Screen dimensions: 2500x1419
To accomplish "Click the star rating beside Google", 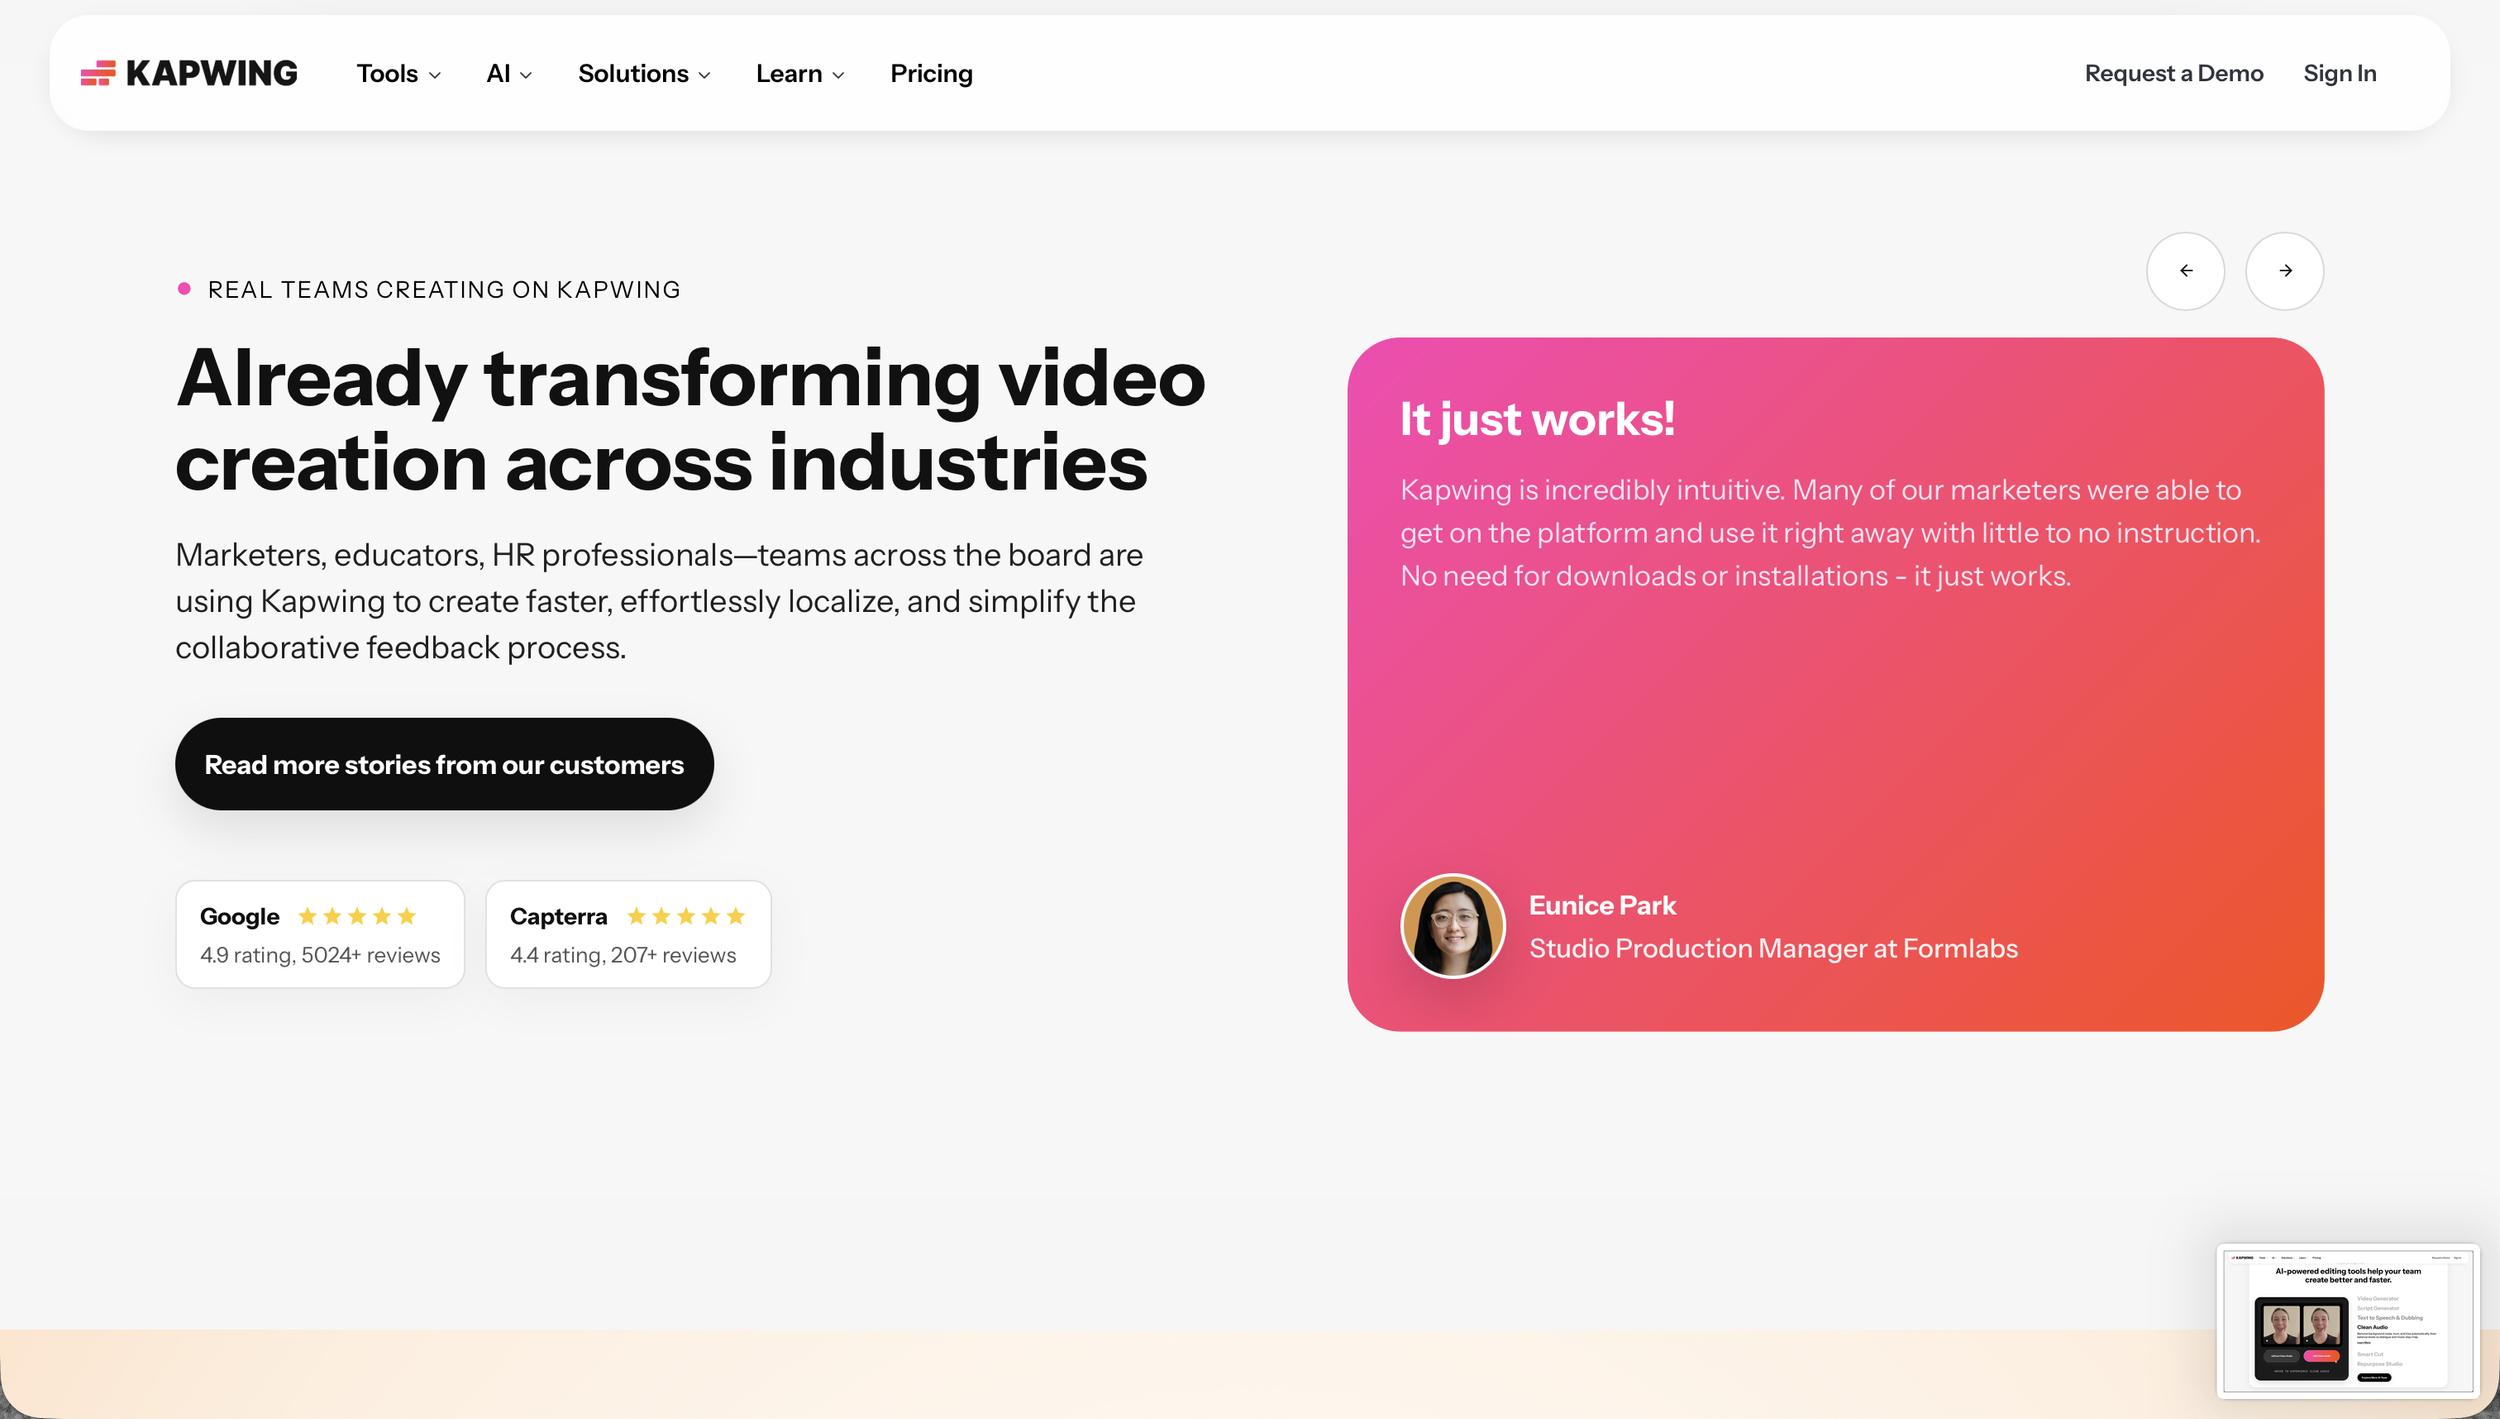I will 356,915.
